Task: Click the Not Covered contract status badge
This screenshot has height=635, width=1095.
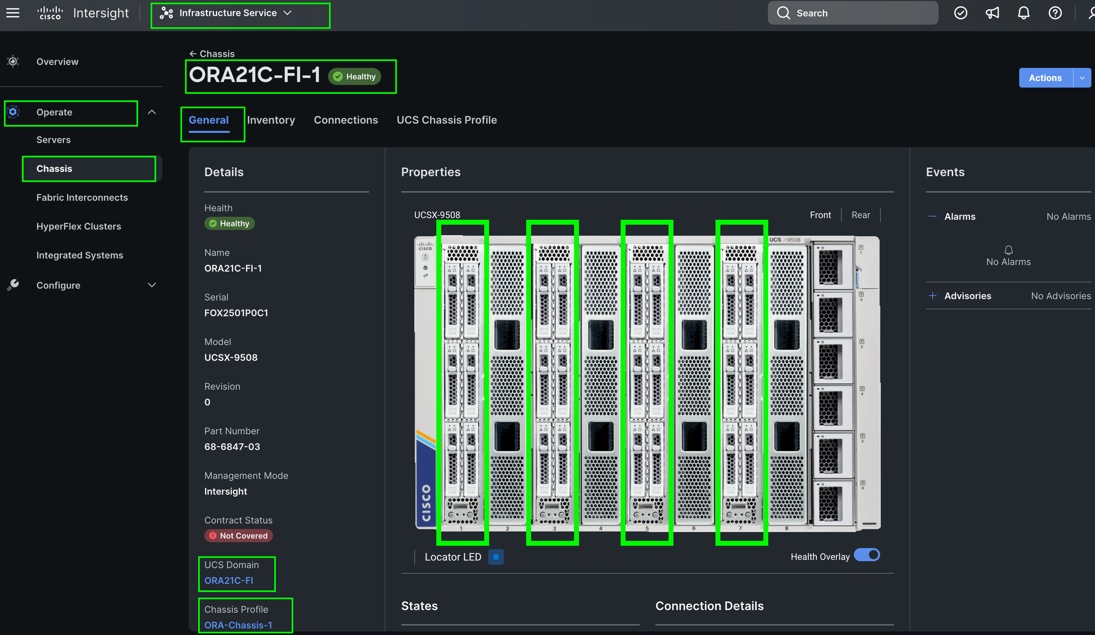Action: (238, 536)
